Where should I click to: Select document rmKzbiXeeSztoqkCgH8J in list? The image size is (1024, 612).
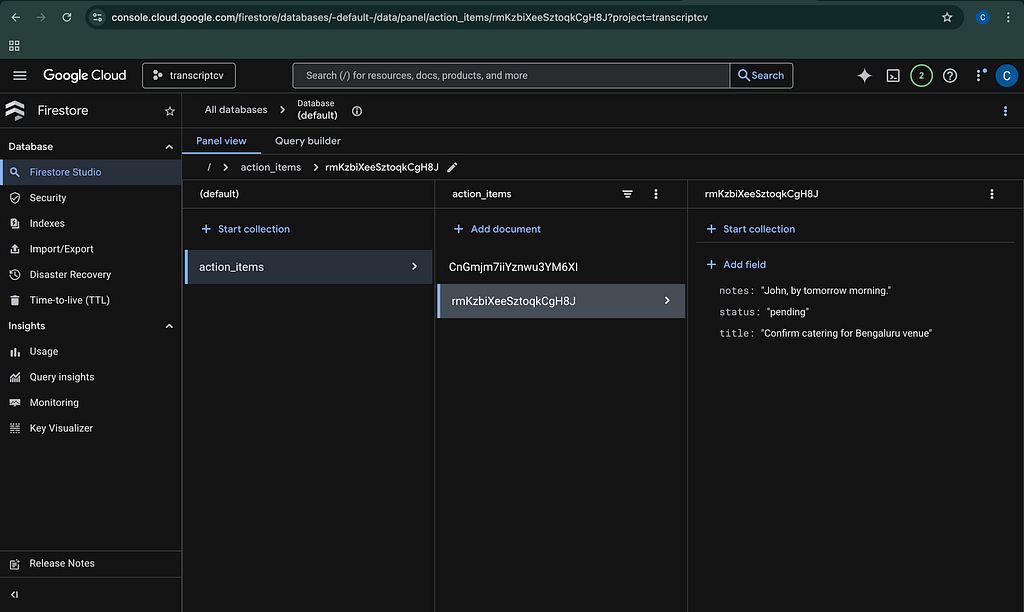[x=561, y=301]
